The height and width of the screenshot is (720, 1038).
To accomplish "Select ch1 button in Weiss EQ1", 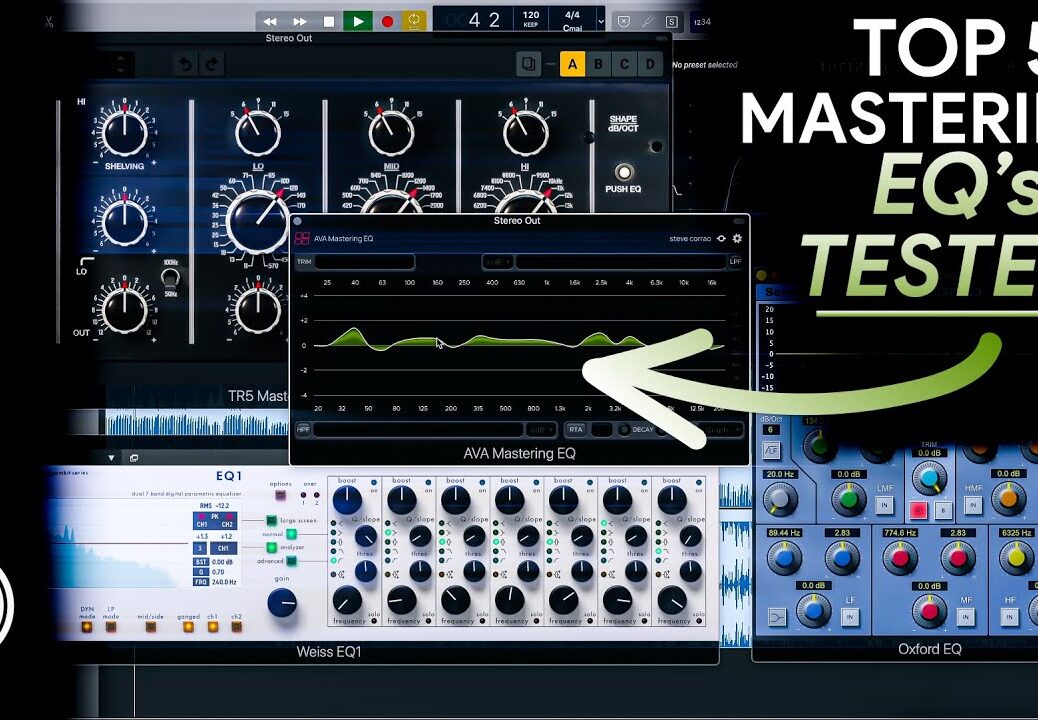I will pos(212,626).
